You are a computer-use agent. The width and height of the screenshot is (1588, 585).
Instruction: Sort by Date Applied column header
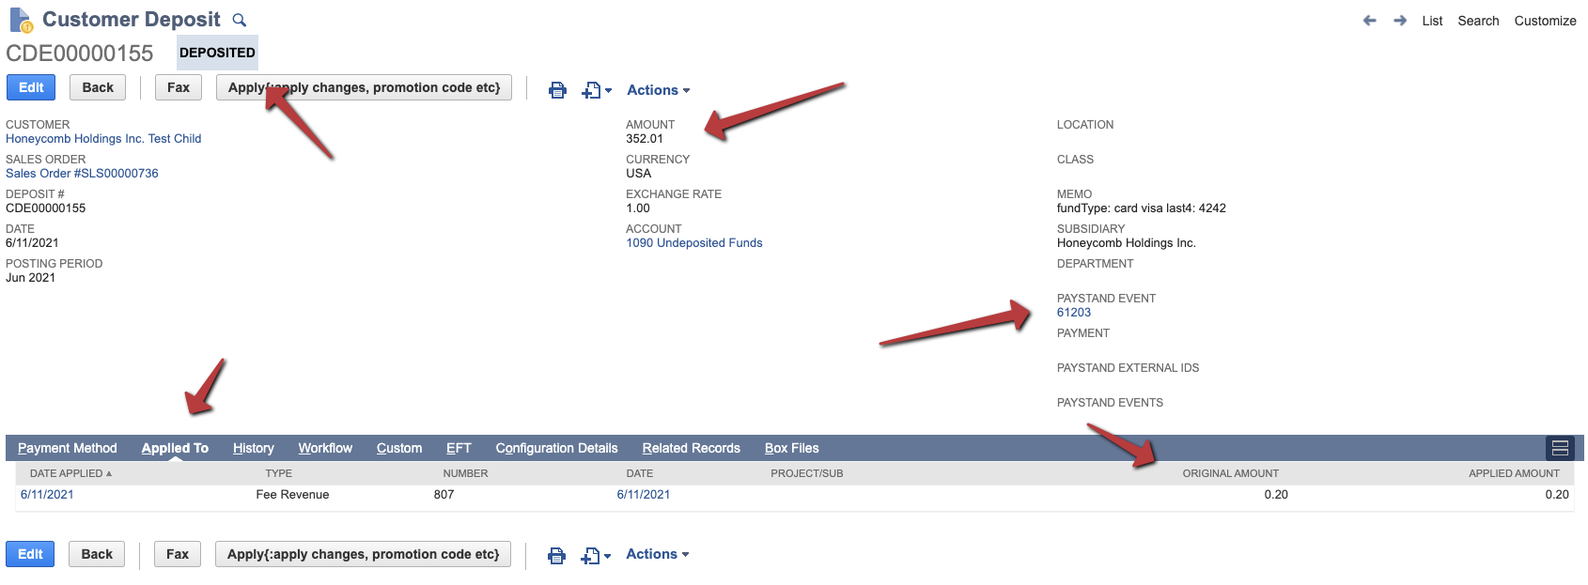[x=70, y=473]
